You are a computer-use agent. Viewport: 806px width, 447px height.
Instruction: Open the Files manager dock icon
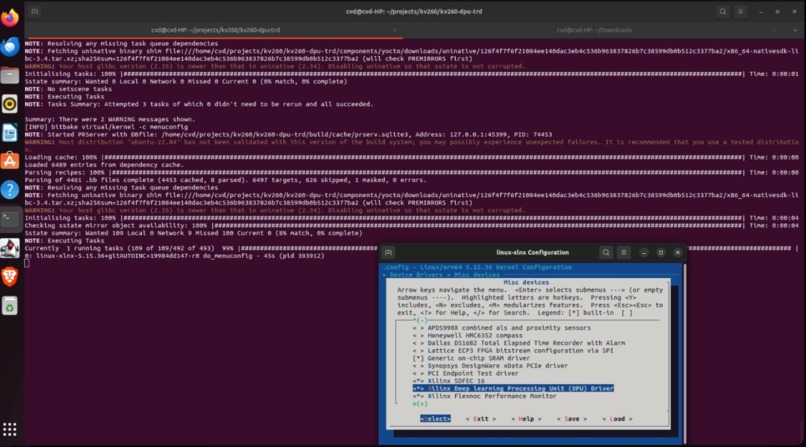(10, 76)
